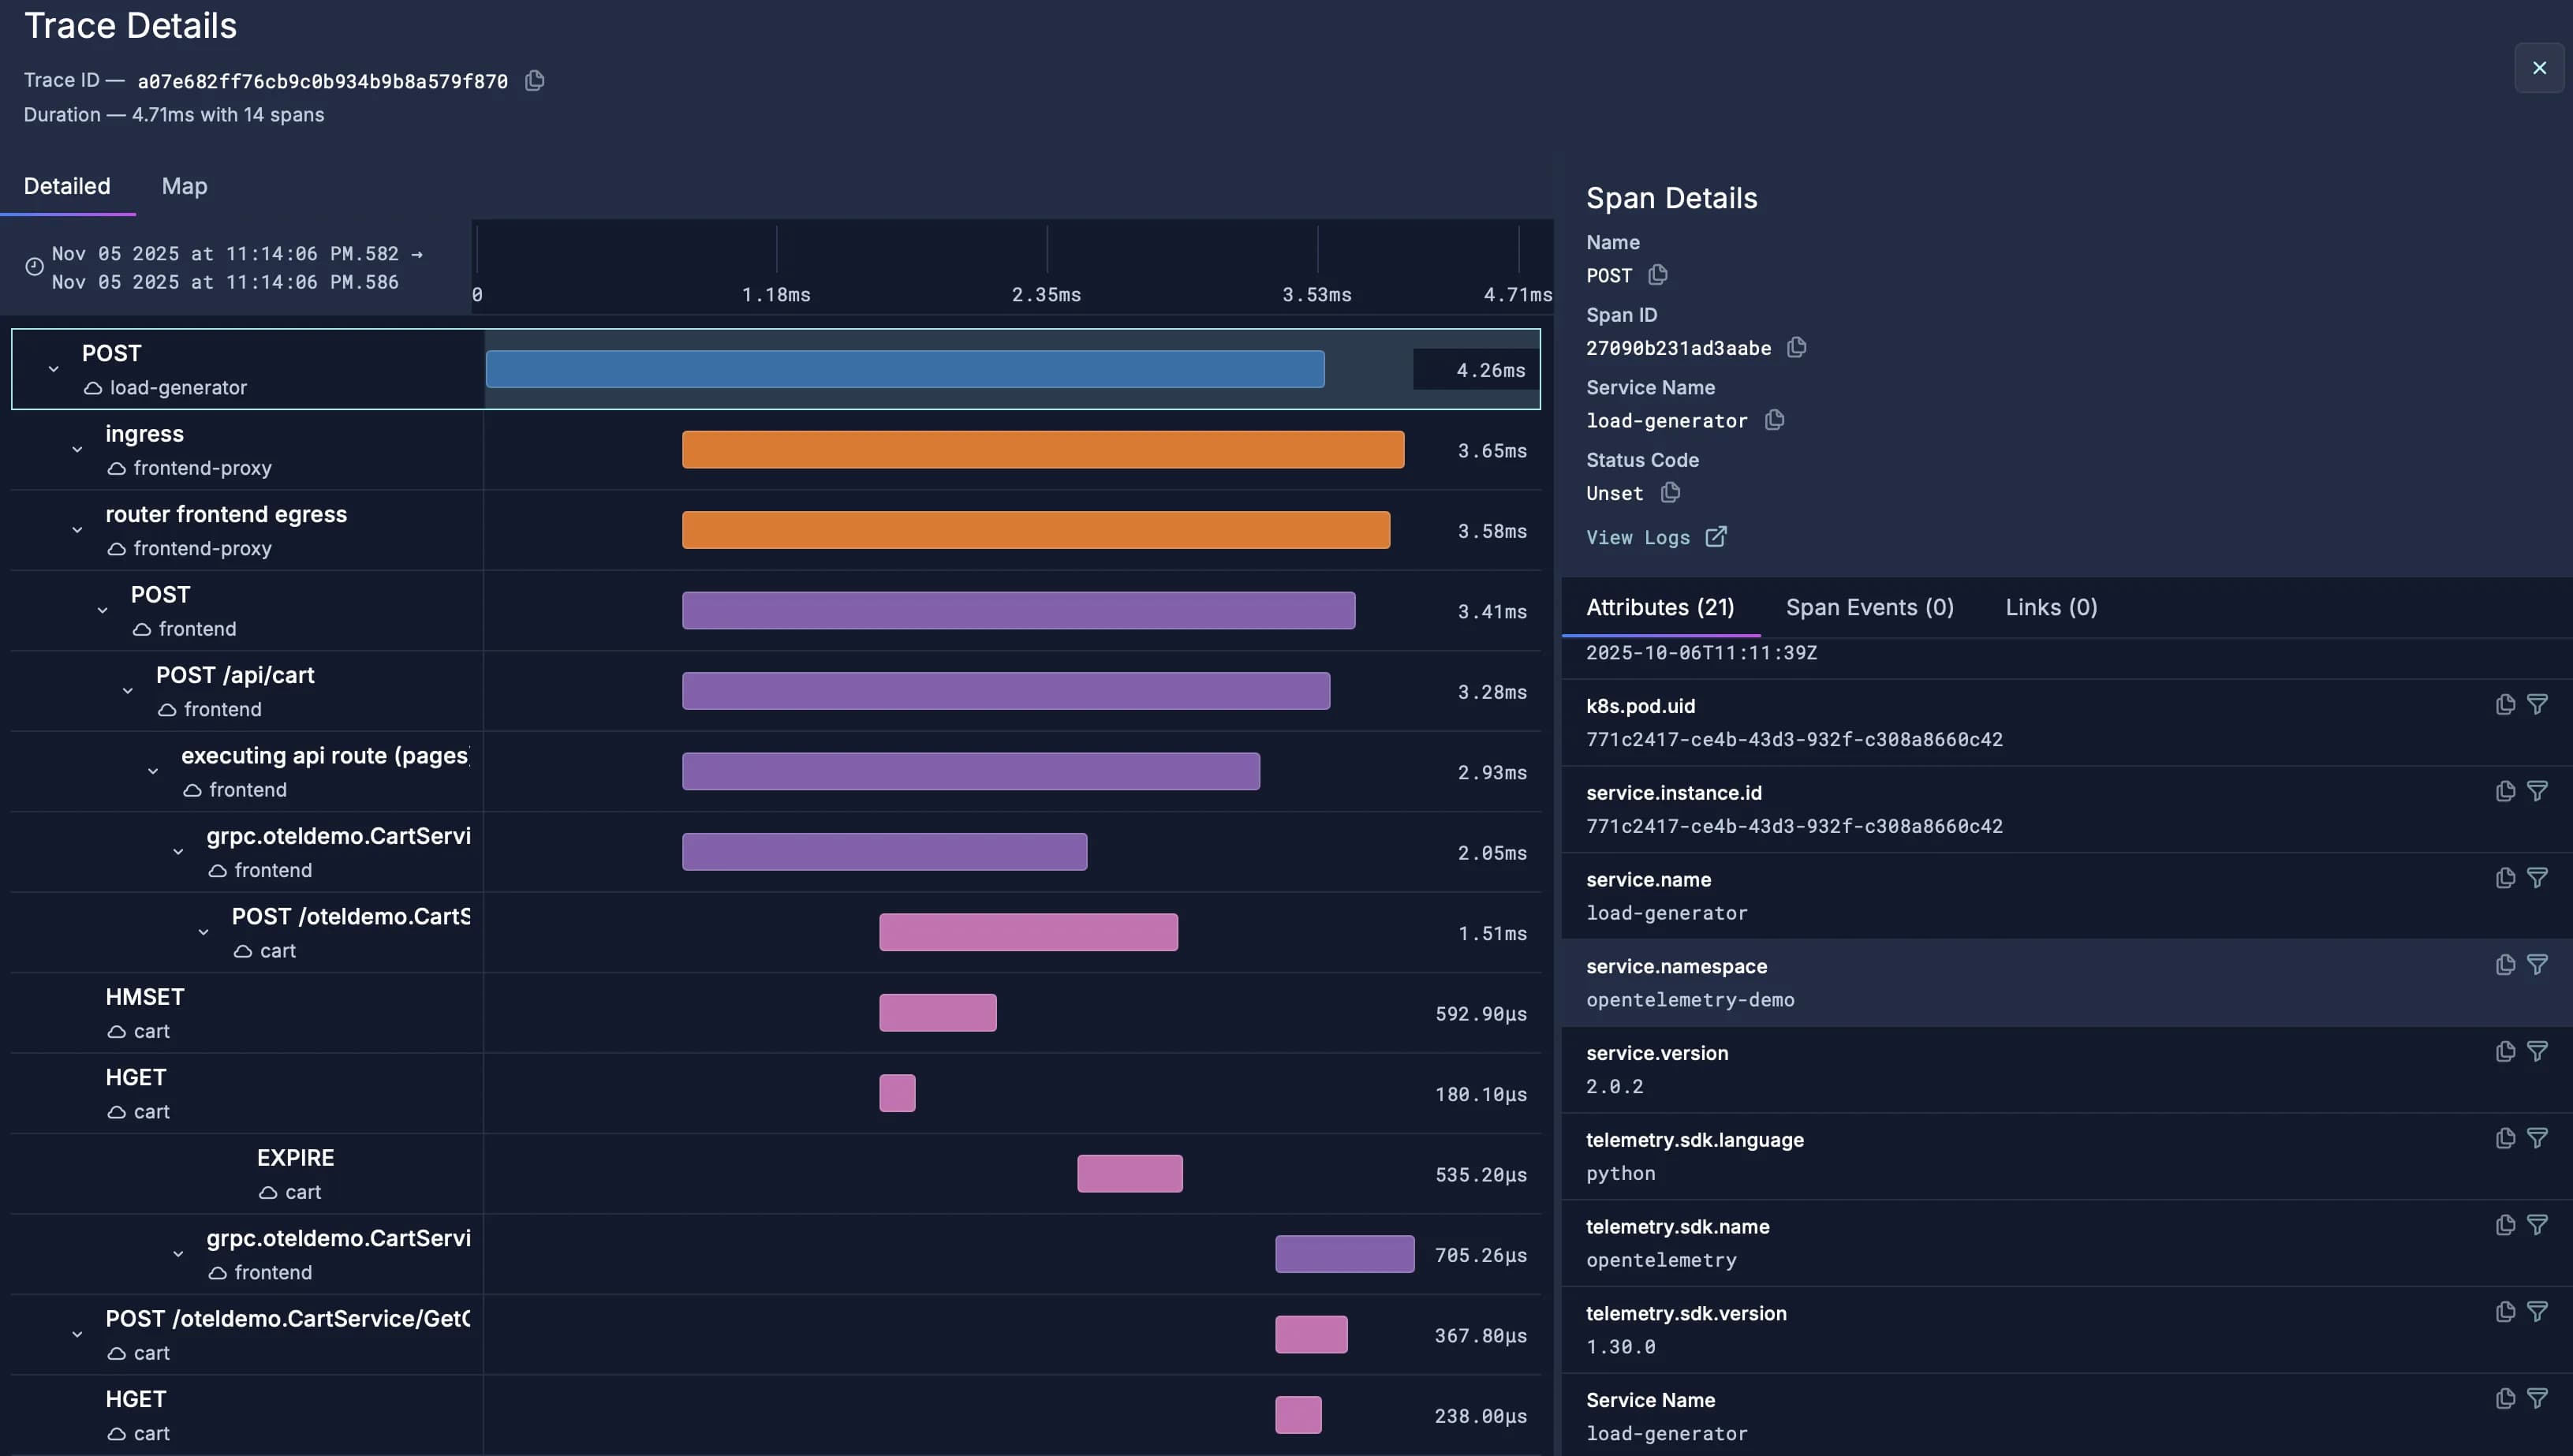Collapse the root POST load-generator span
The width and height of the screenshot is (2573, 1456).
coord(53,369)
